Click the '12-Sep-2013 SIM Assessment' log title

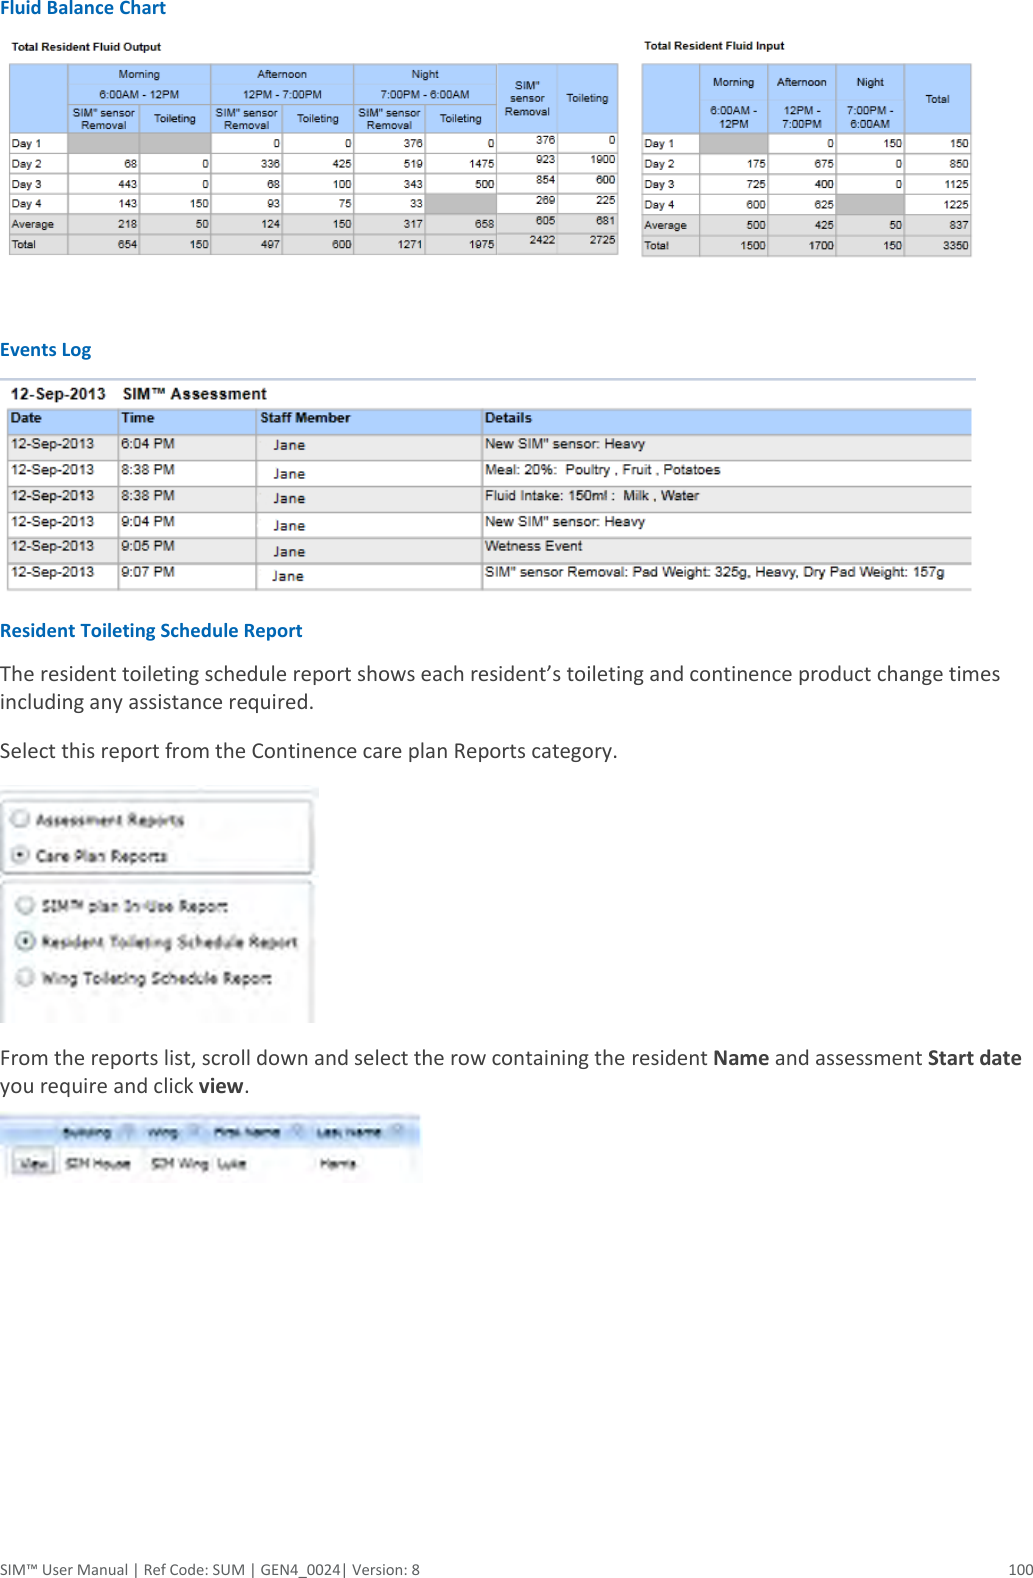[x=138, y=394]
